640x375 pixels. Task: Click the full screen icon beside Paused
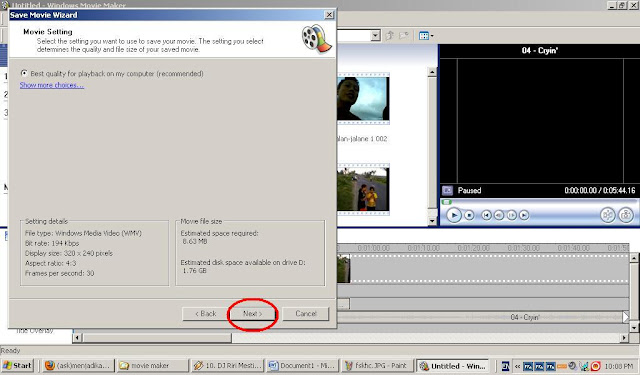(x=447, y=190)
